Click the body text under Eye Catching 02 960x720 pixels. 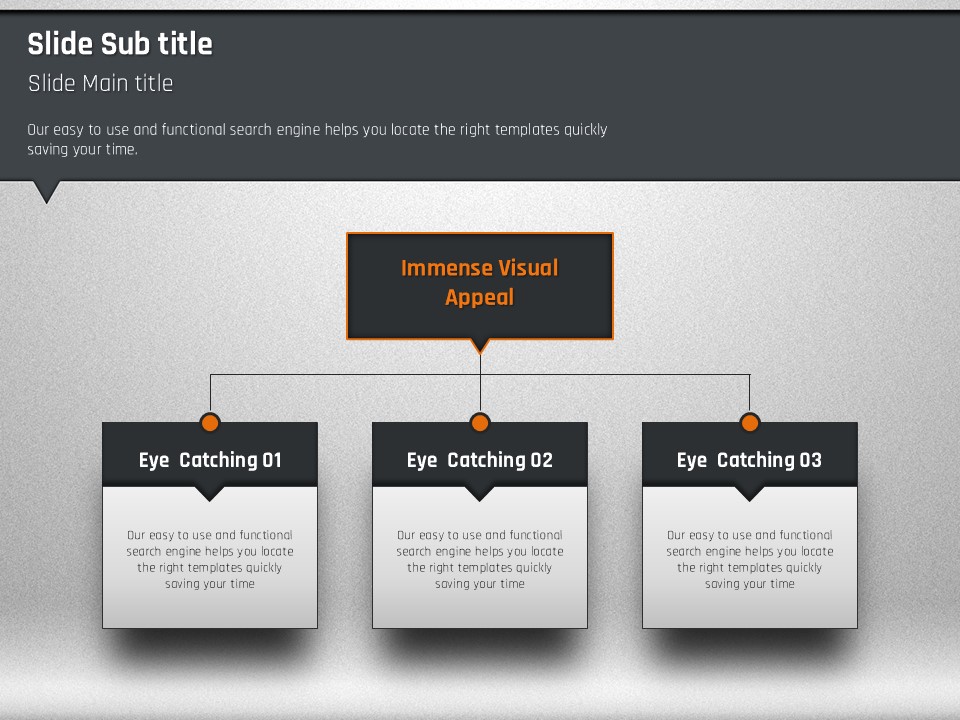click(x=480, y=560)
